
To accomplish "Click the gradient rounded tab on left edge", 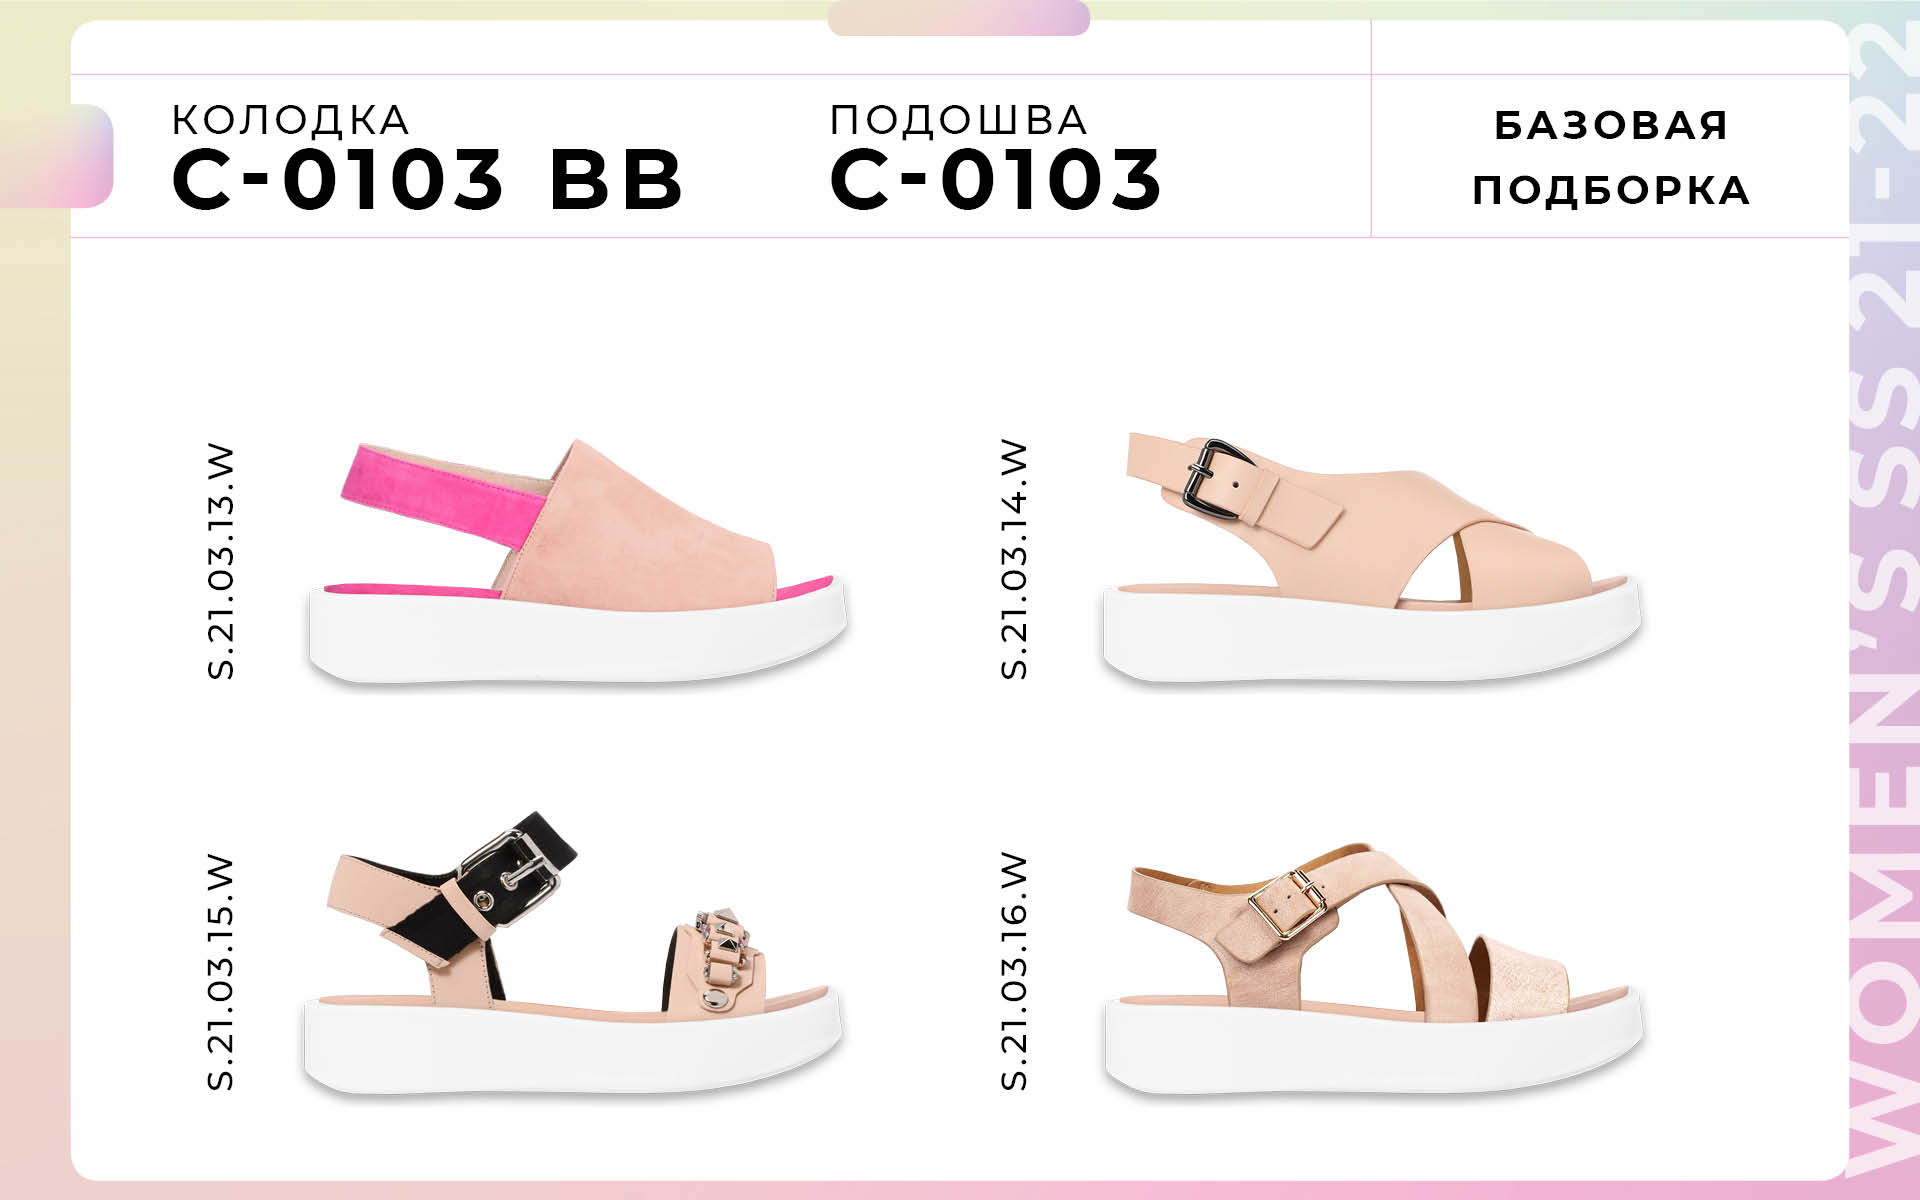I will pos(56,156).
